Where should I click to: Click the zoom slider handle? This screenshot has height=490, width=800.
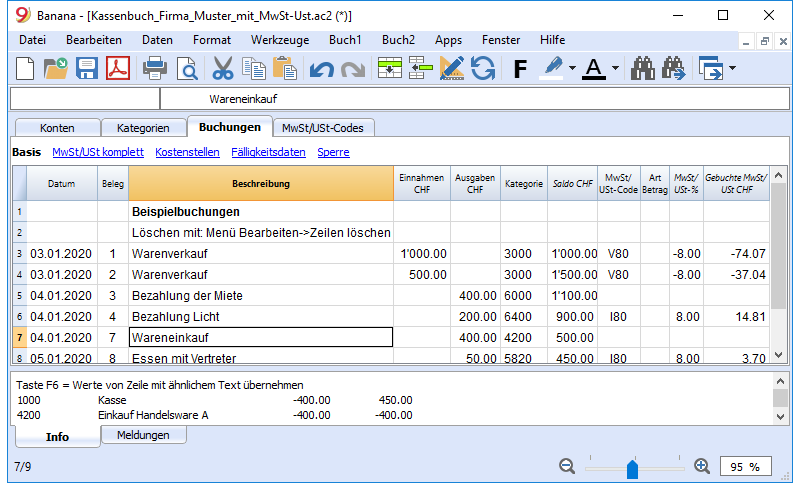click(x=632, y=469)
